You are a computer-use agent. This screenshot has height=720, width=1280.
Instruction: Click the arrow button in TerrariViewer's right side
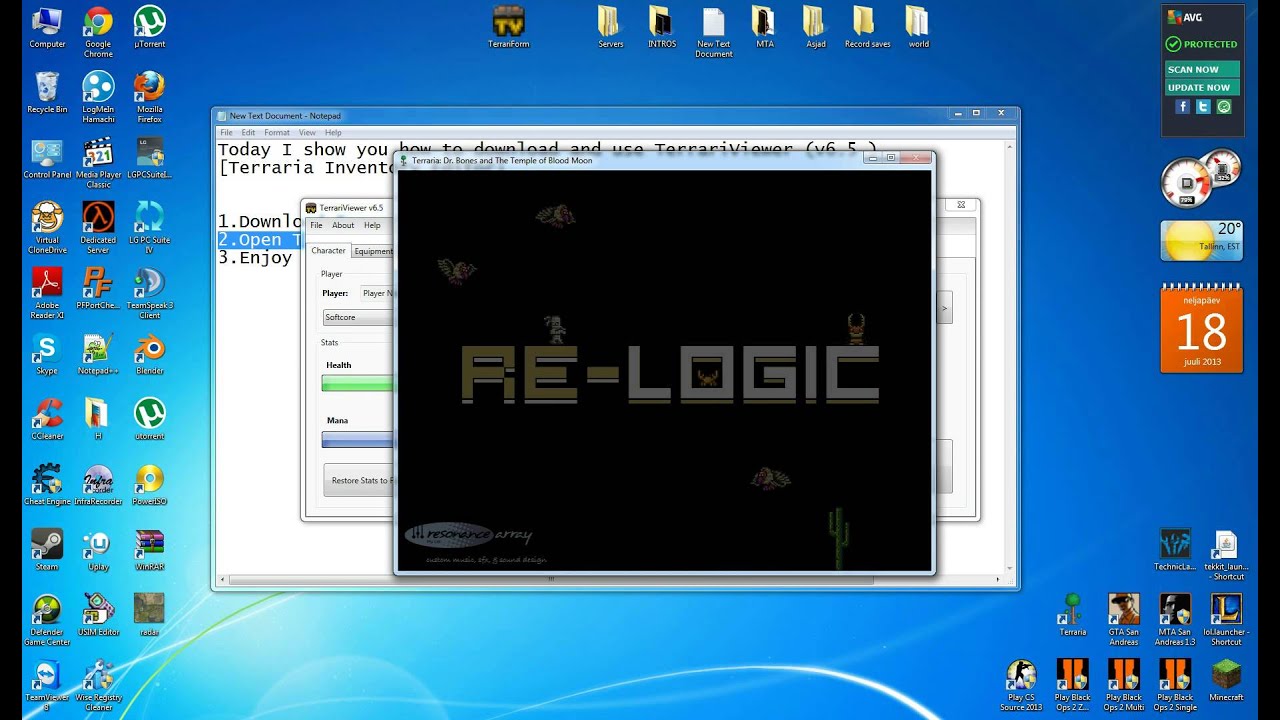coord(943,308)
